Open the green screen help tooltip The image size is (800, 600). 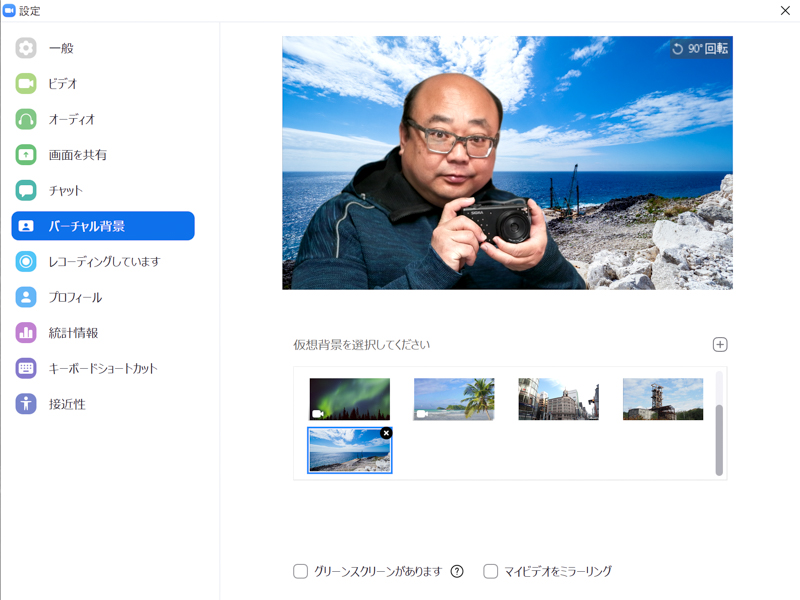coord(458,571)
